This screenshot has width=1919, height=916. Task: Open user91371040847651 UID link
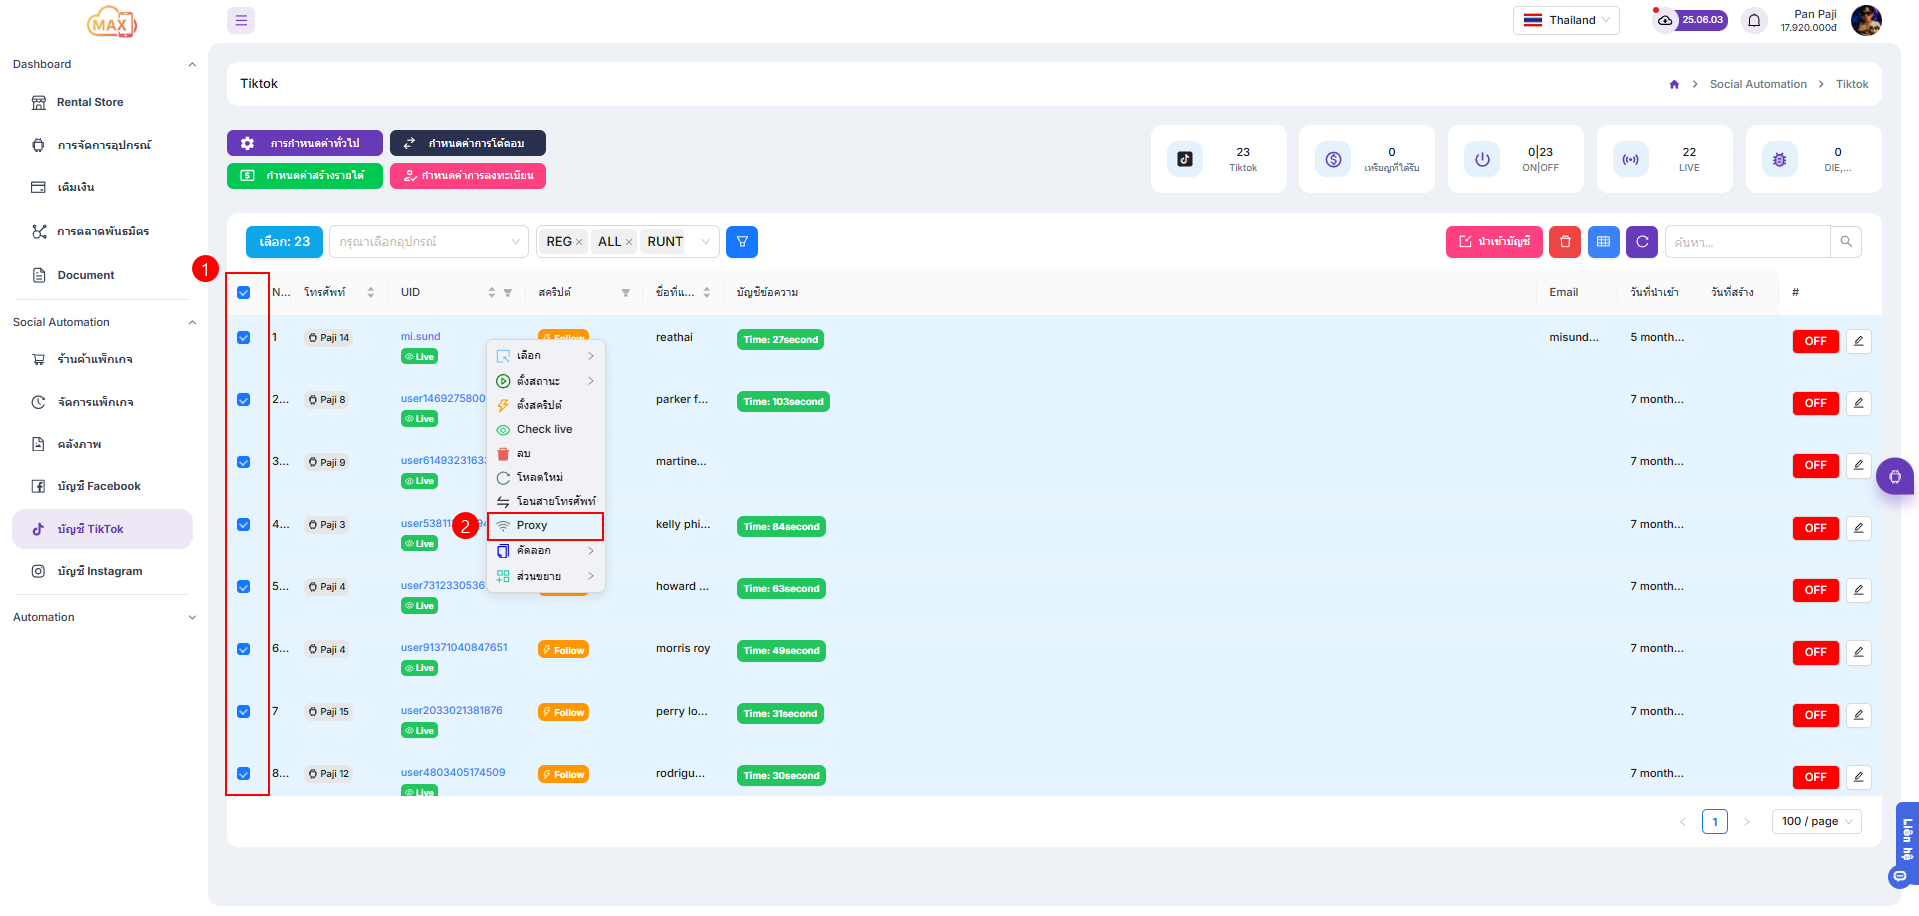point(454,648)
